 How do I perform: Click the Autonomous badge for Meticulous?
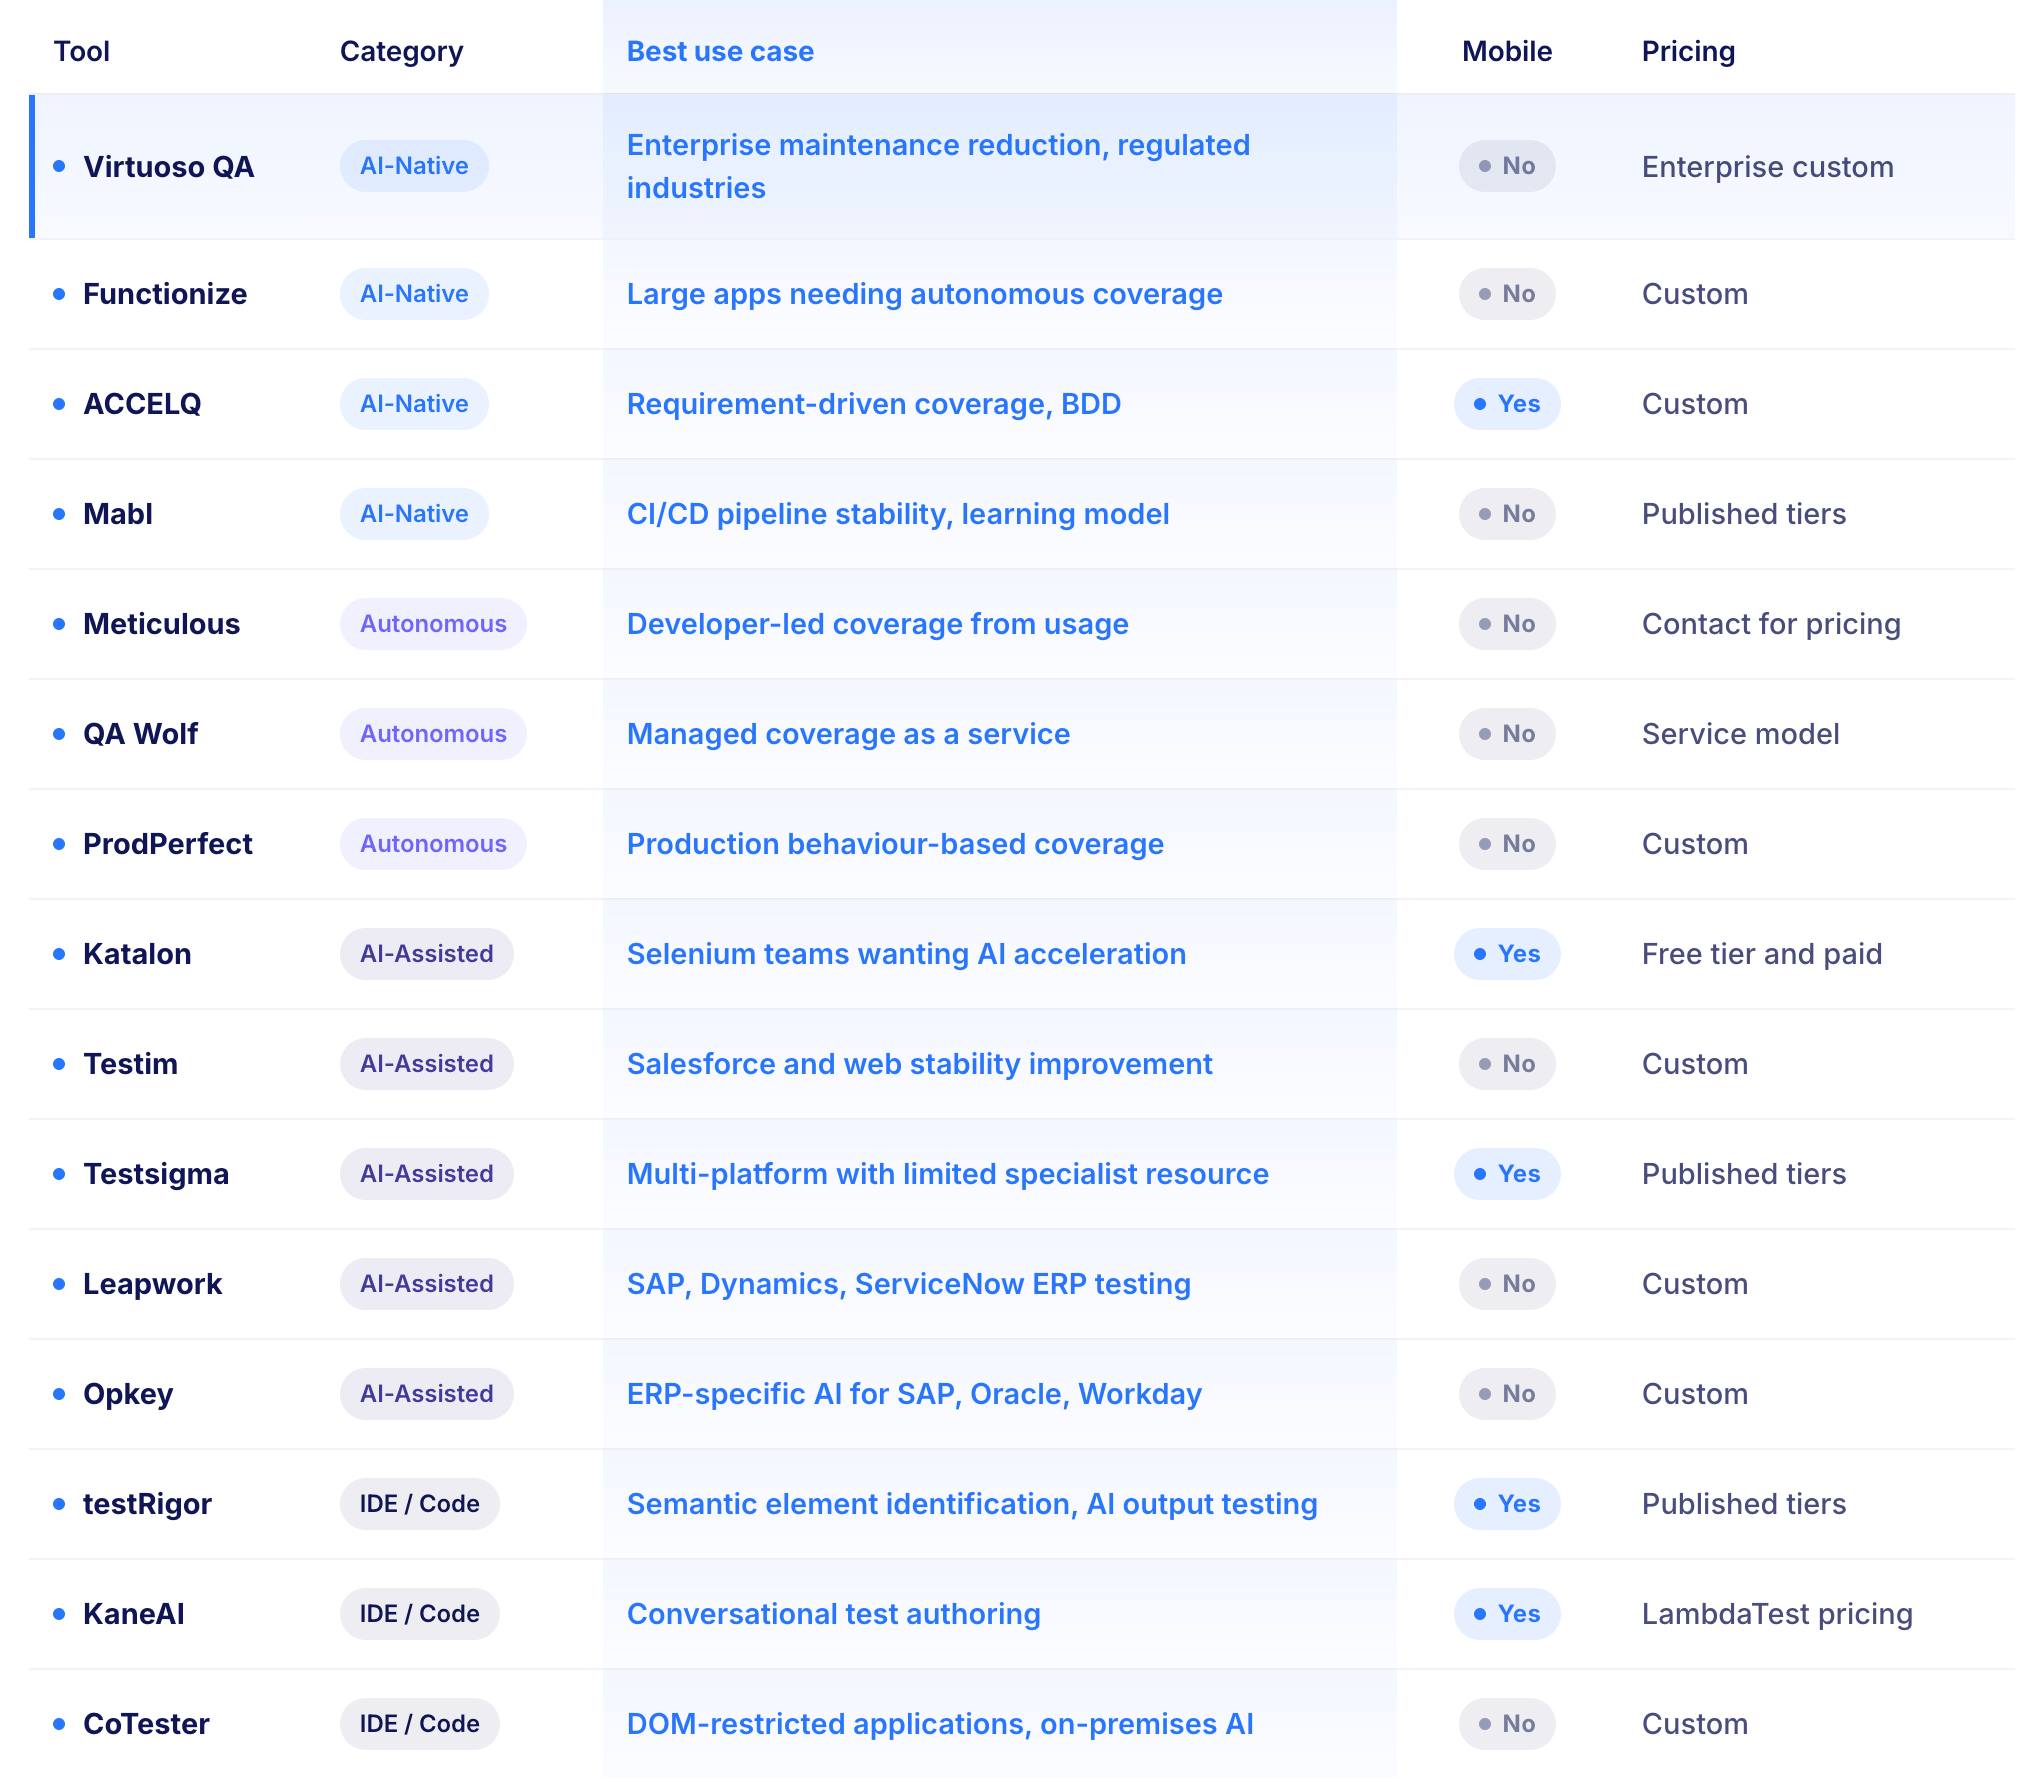(x=433, y=624)
